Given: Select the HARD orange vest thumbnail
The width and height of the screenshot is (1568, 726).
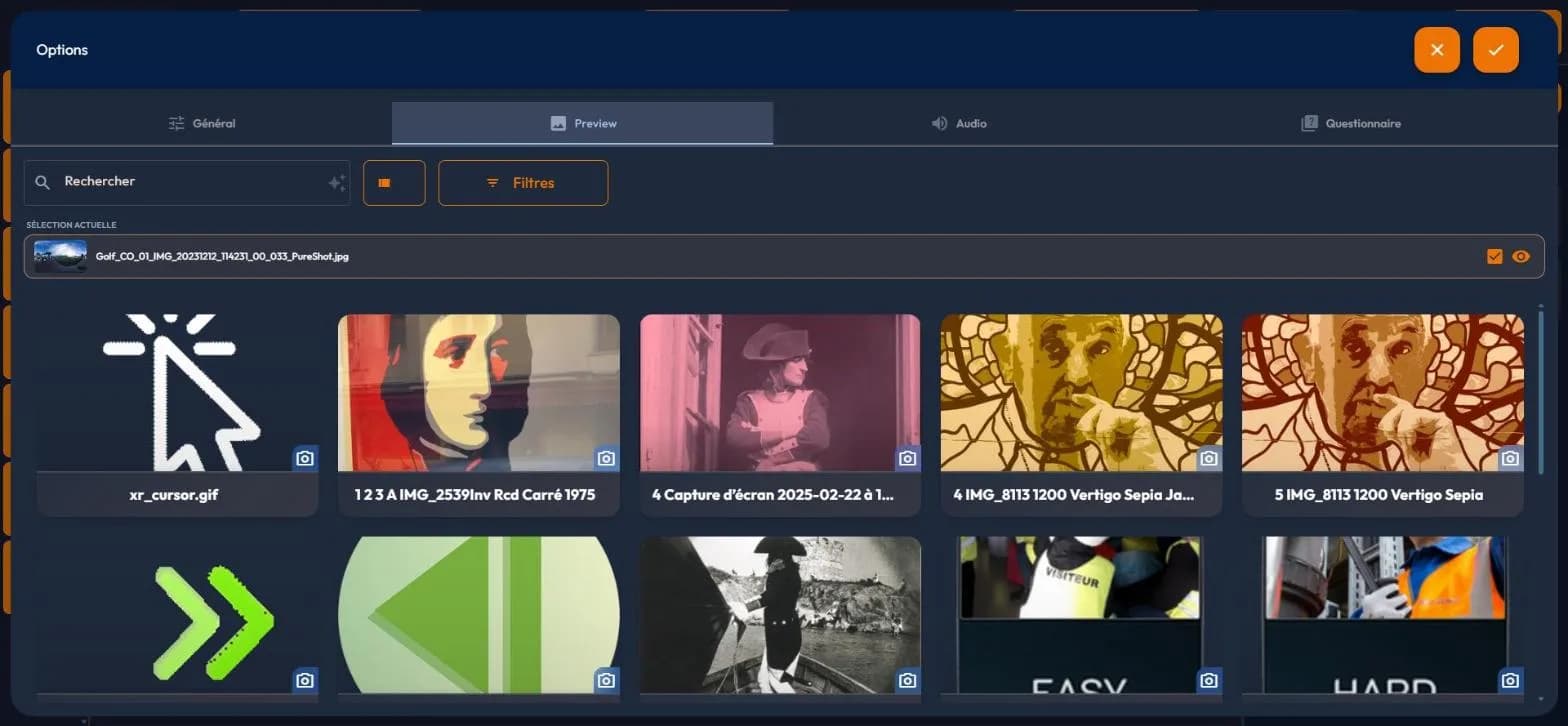Looking at the screenshot, I should 1383,615.
